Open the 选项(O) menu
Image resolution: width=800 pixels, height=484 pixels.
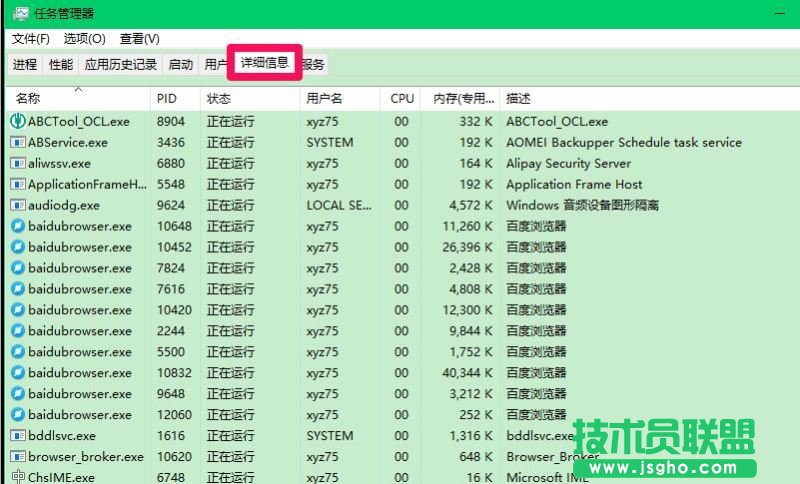tap(85, 39)
